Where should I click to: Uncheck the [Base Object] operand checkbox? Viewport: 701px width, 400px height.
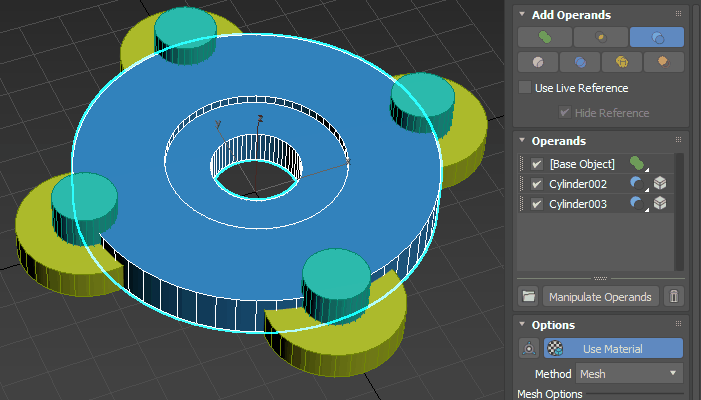[x=537, y=164]
